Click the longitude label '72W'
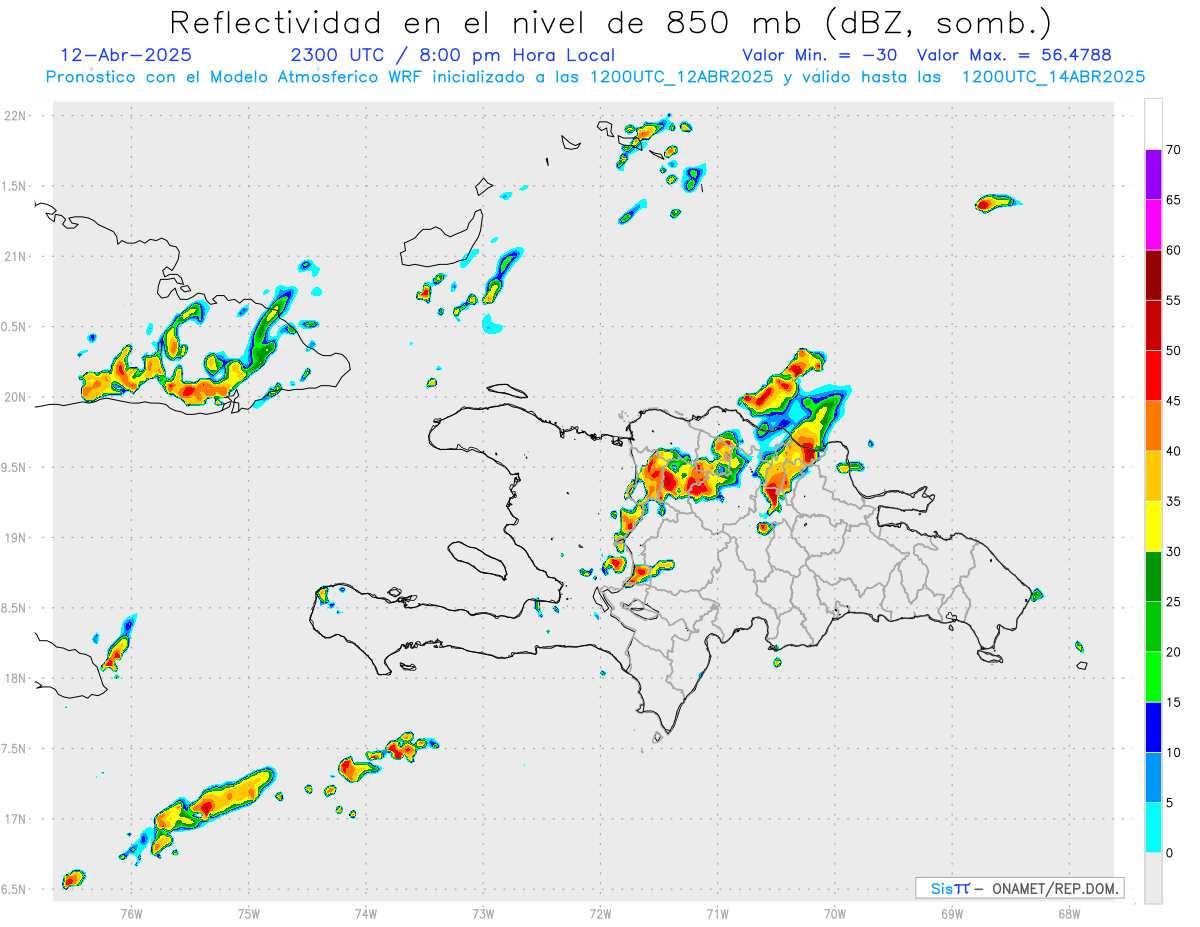The image size is (1200, 927). 600,913
